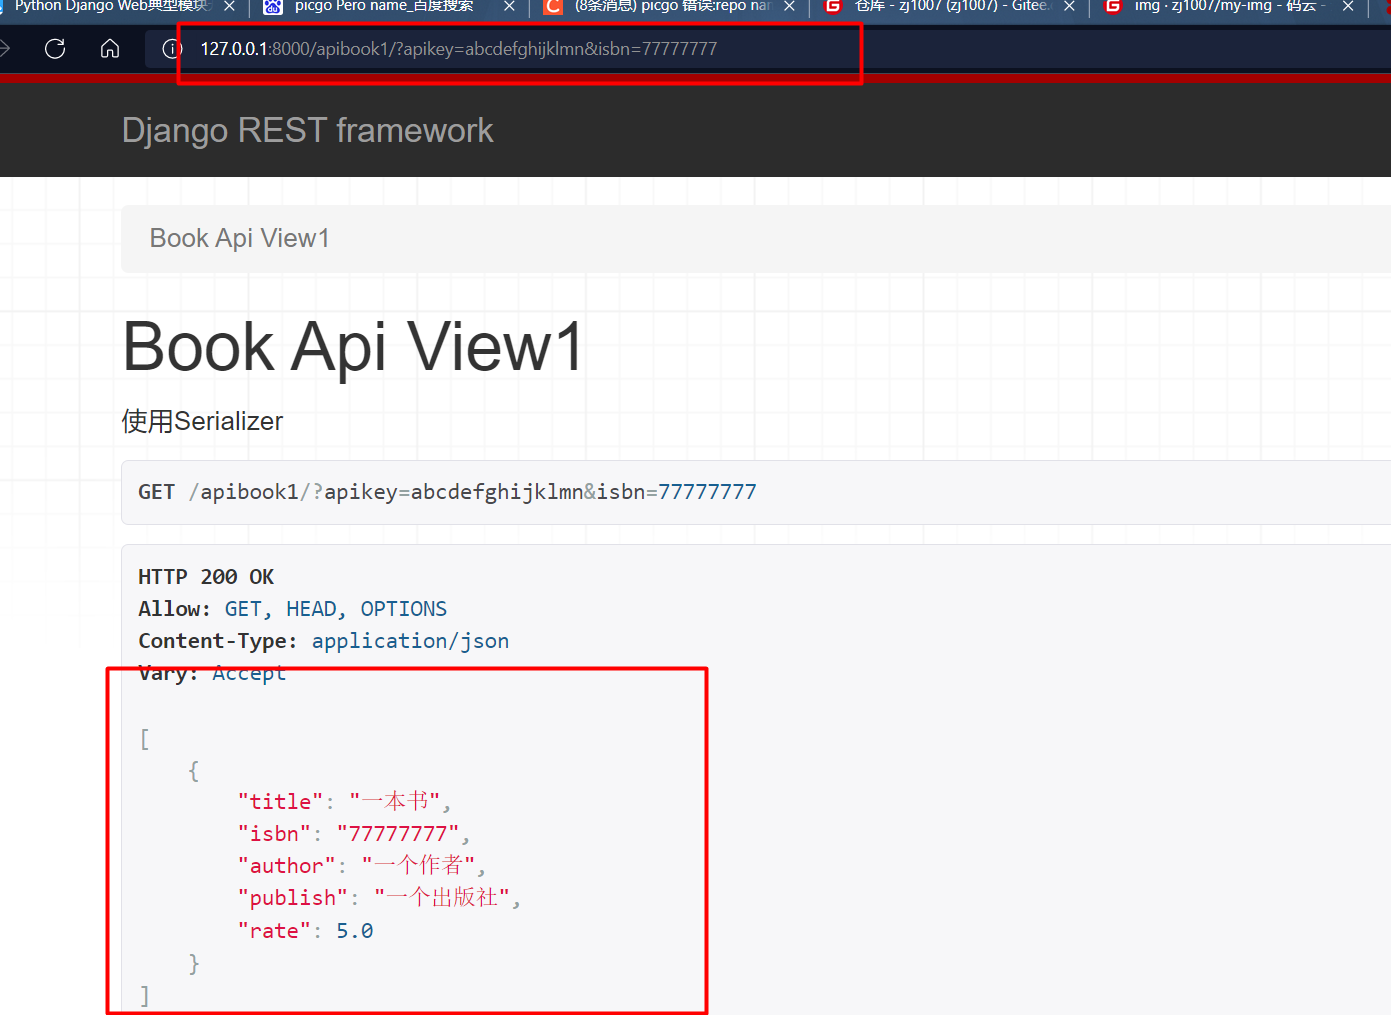
Task: Switch to the picgo Baidu search tab
Action: point(384,7)
